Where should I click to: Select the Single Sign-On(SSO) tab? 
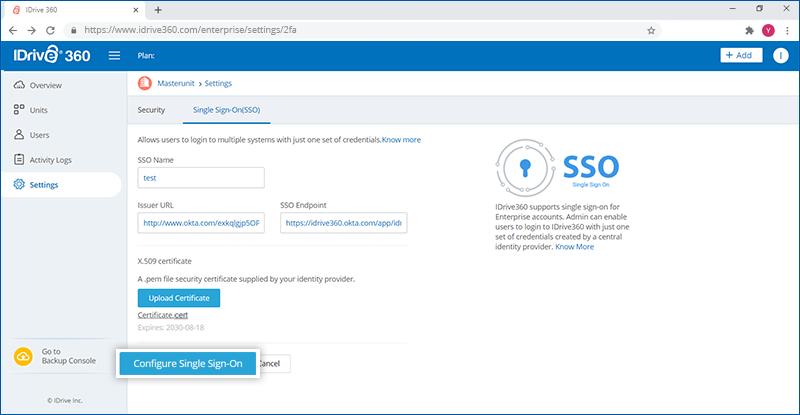click(x=227, y=110)
